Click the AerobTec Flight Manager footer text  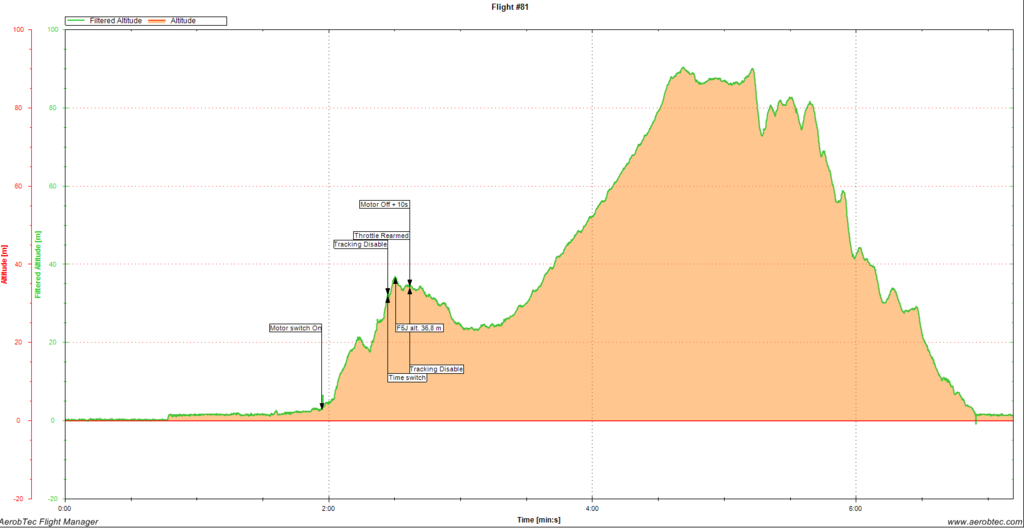coord(47,521)
